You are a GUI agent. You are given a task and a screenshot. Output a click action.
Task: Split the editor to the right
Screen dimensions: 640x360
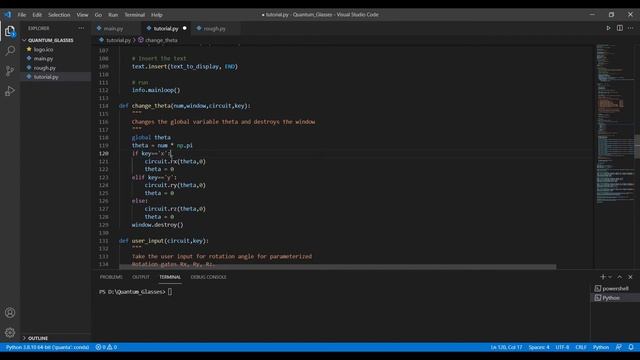[620, 28]
